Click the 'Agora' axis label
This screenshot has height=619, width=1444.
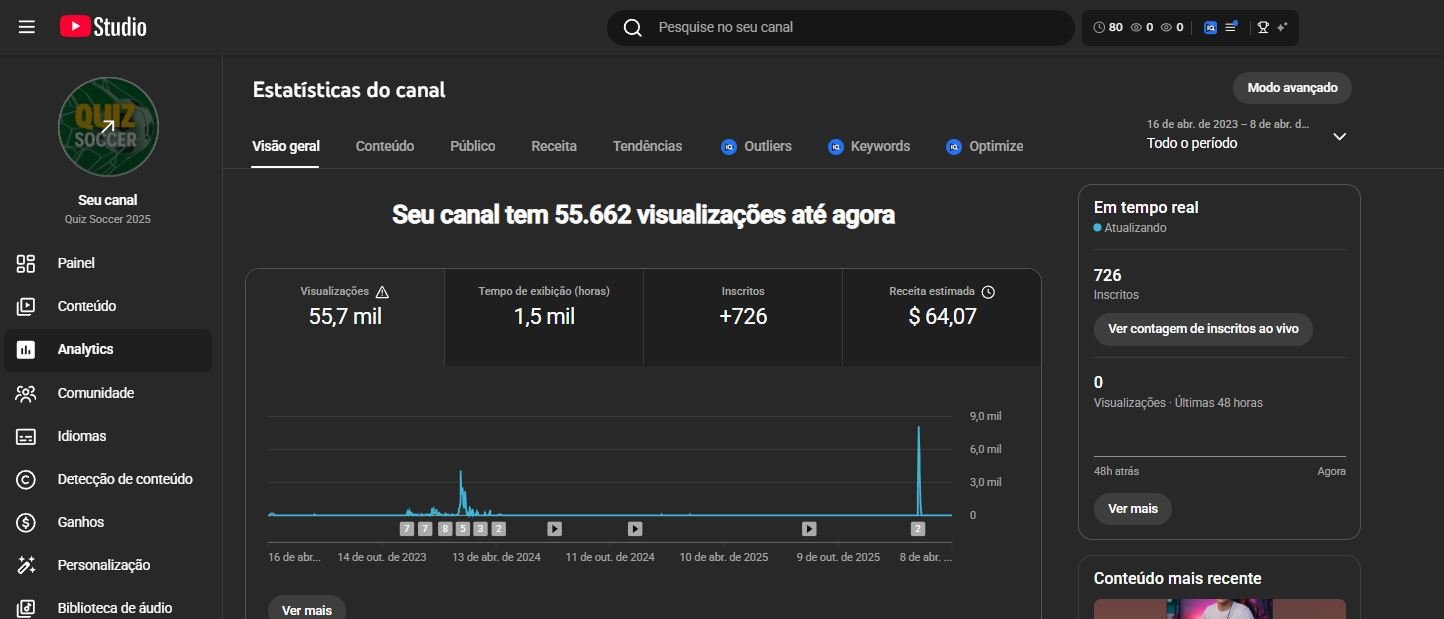1331,471
